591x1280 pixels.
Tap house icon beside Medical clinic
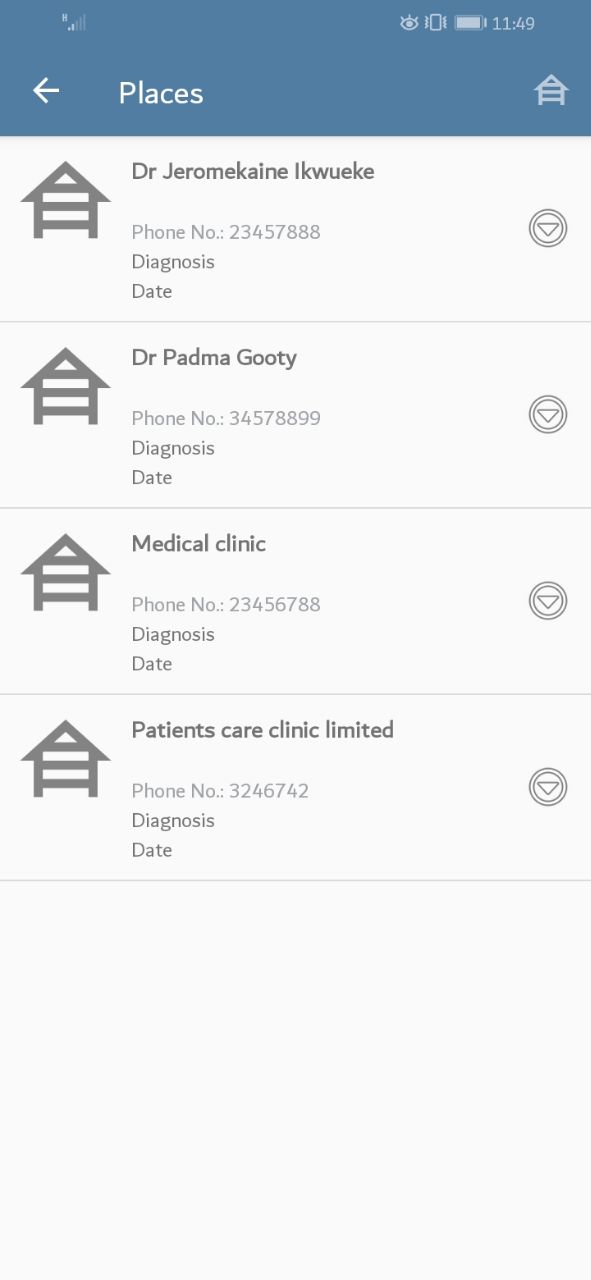click(x=66, y=572)
